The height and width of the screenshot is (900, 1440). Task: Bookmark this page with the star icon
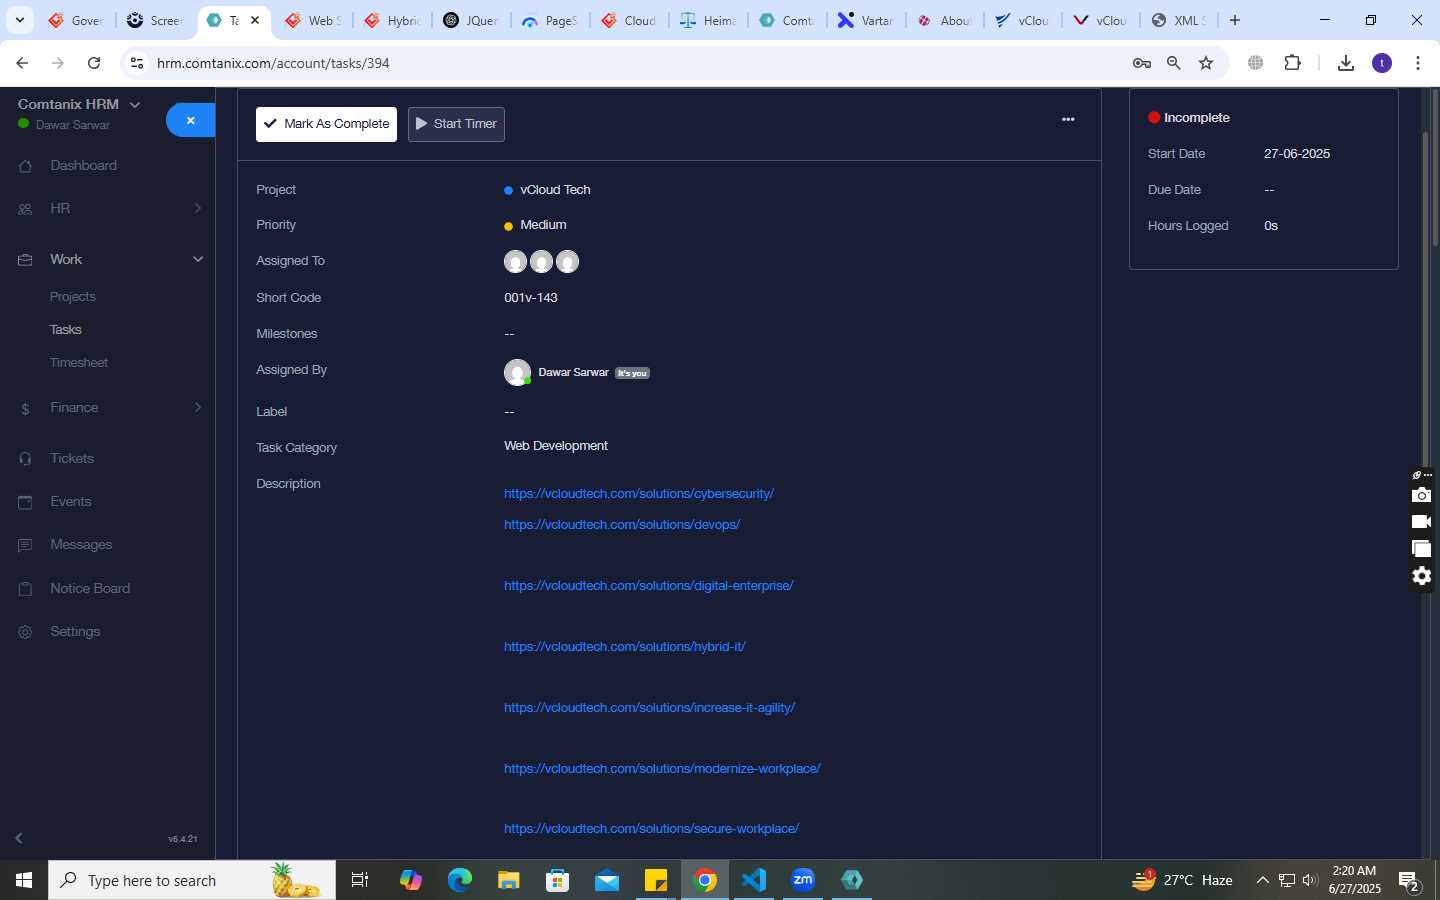tap(1206, 63)
